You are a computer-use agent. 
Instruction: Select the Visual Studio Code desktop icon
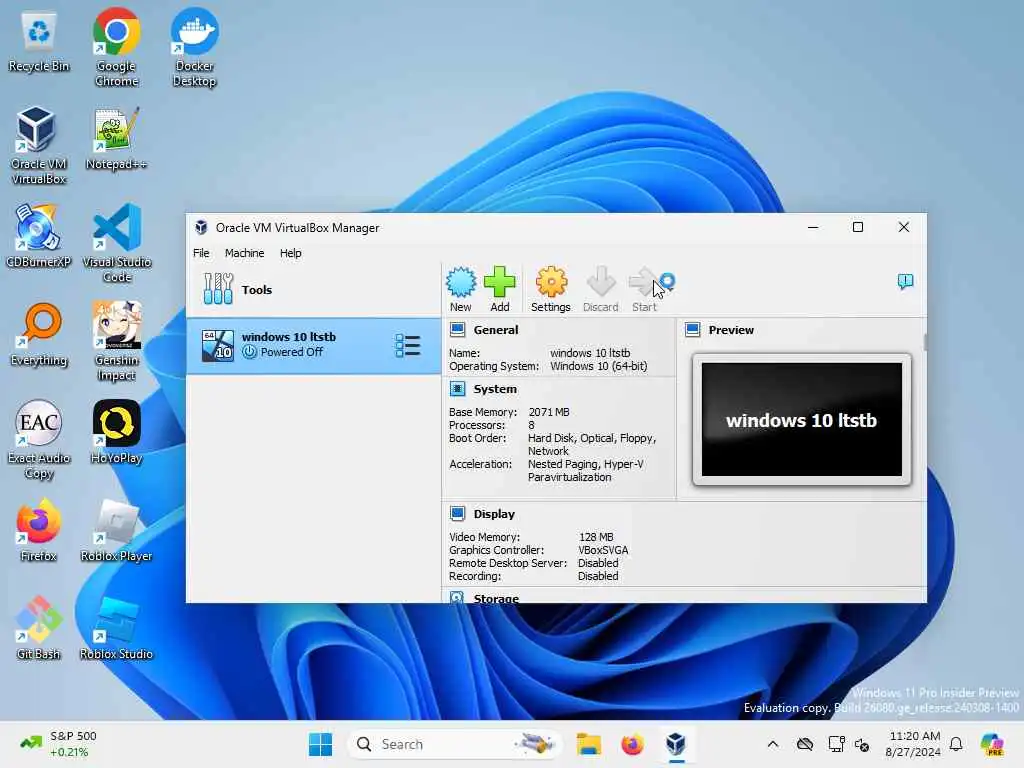click(x=117, y=244)
